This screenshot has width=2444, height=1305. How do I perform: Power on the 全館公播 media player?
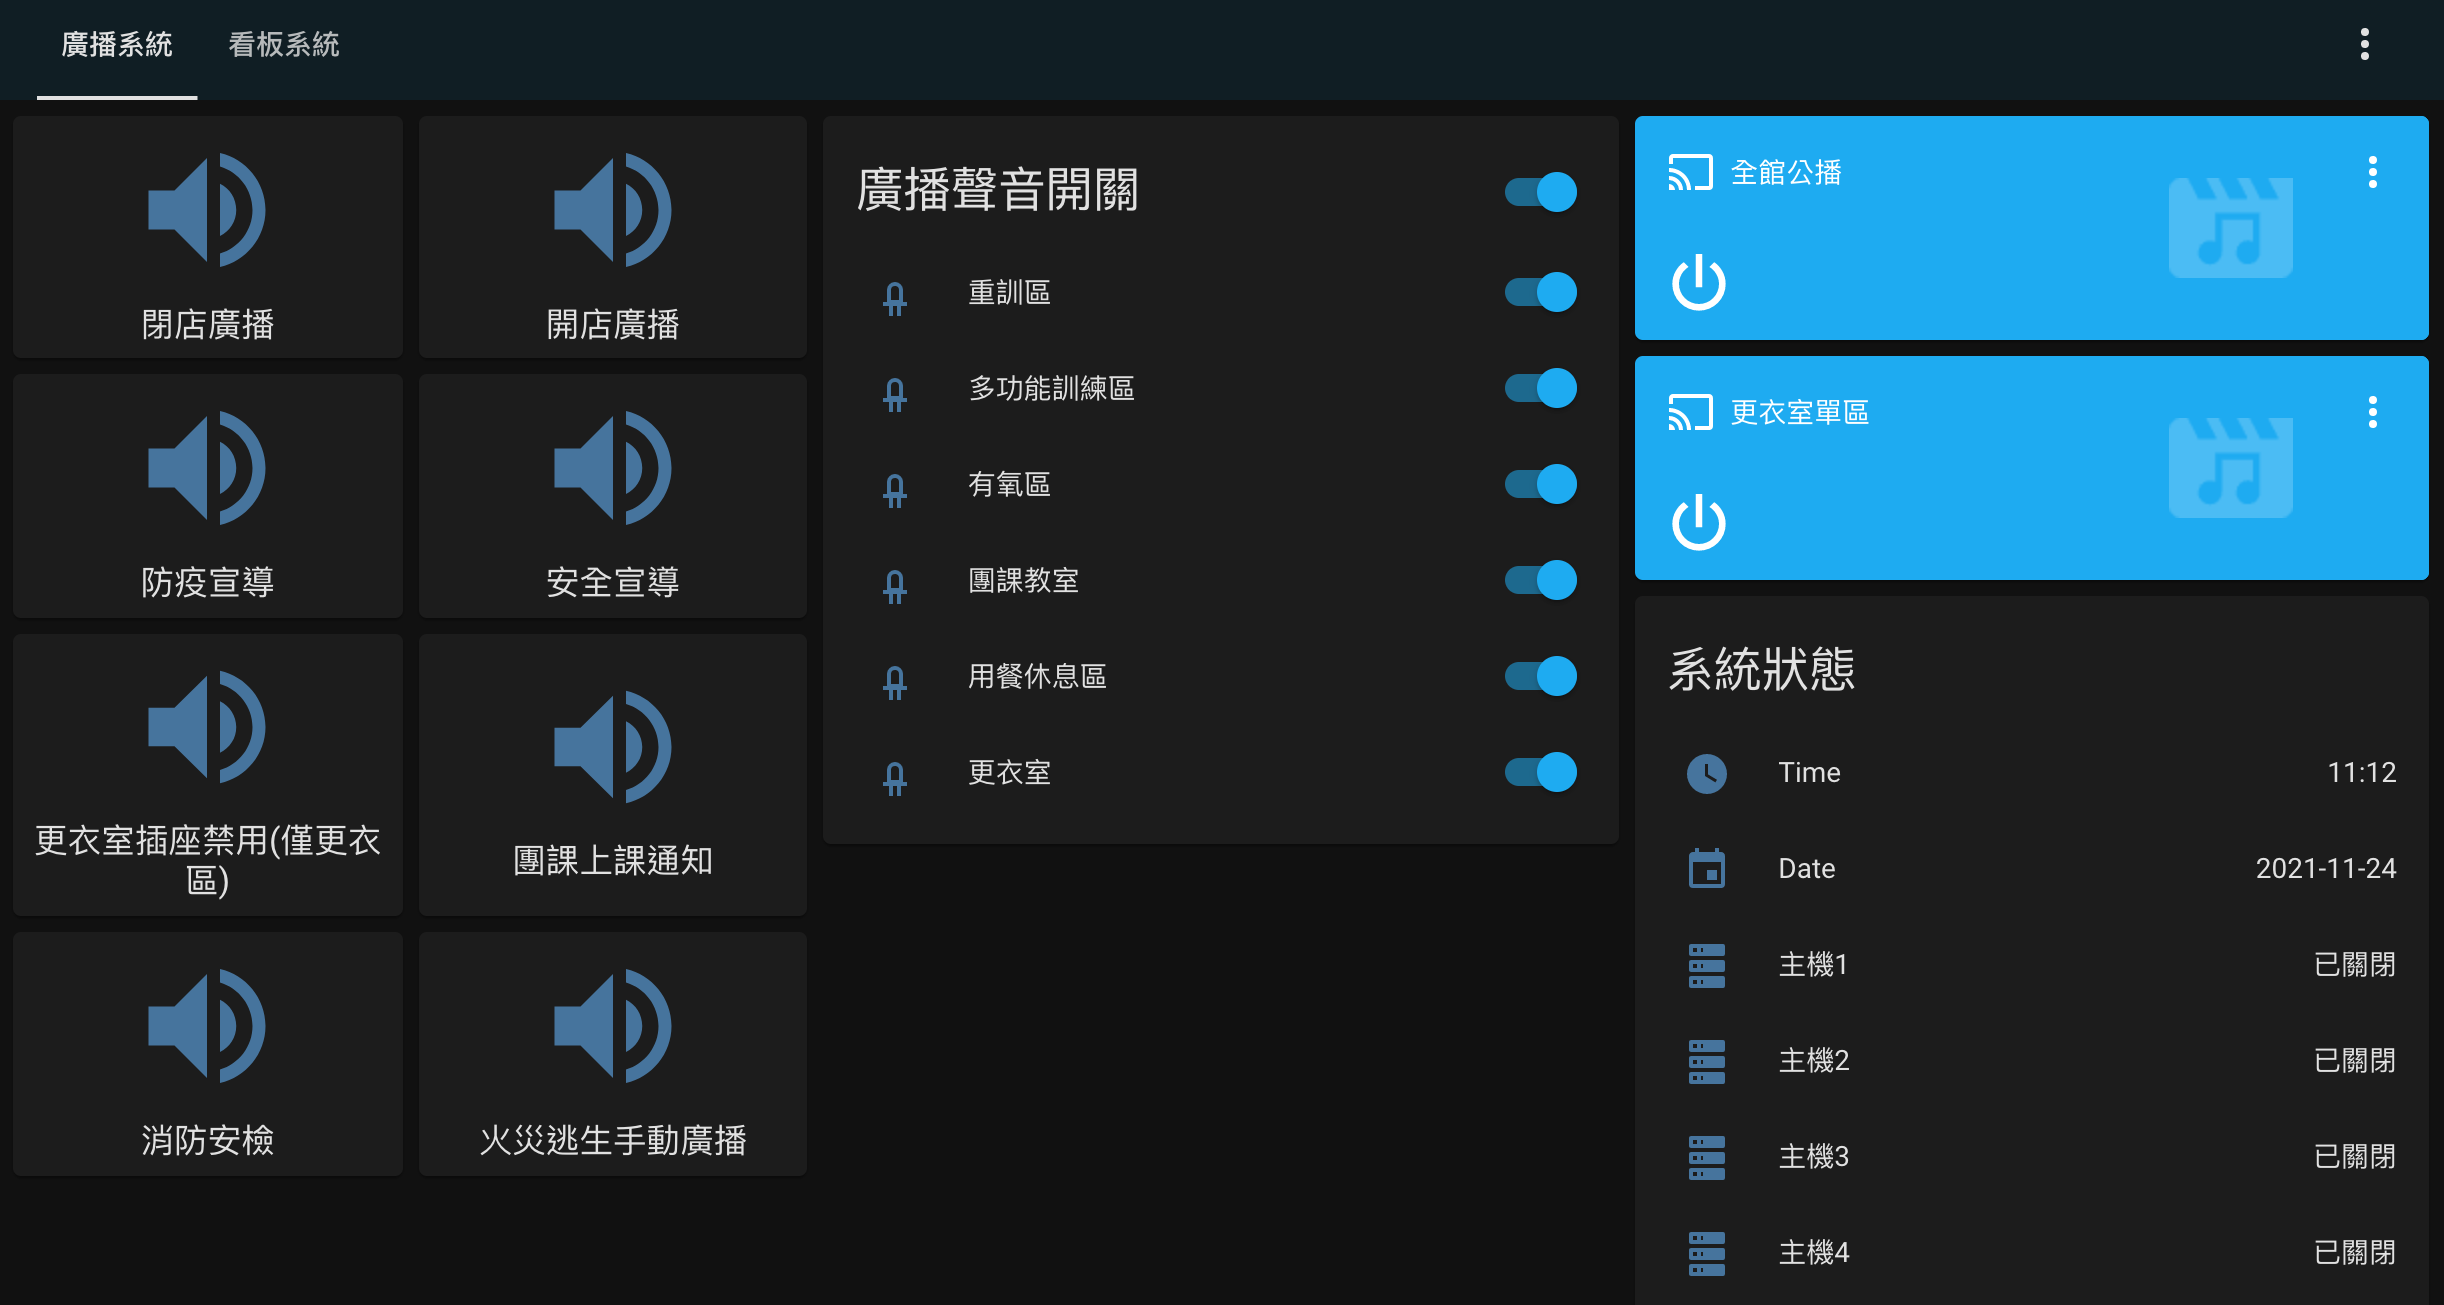click(1698, 283)
